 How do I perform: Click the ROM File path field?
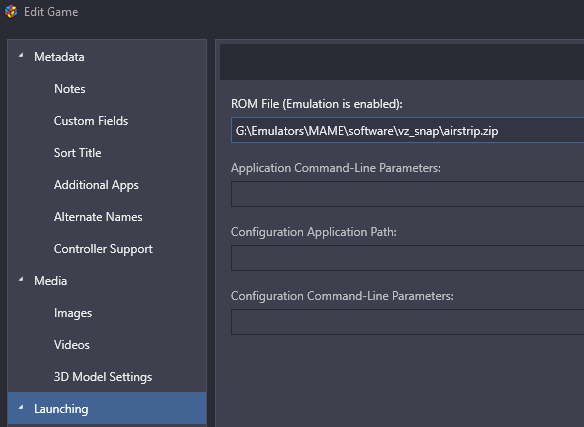407,130
